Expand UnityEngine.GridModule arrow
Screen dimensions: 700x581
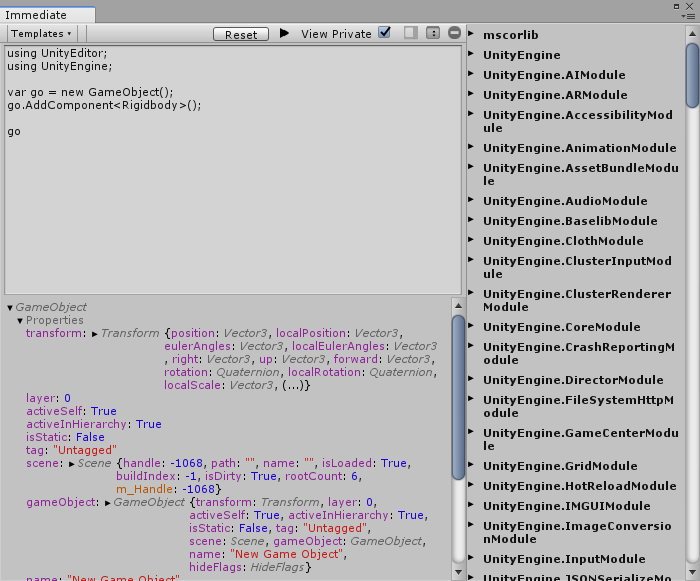click(x=471, y=464)
